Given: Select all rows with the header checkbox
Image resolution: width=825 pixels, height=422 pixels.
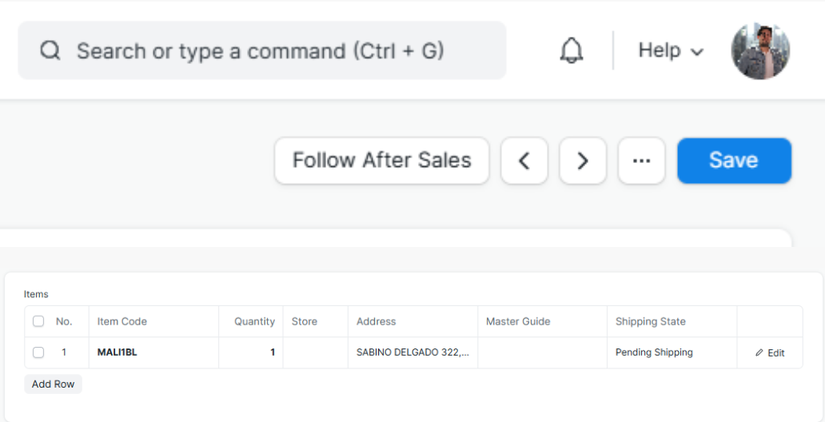Looking at the screenshot, I should [x=39, y=322].
